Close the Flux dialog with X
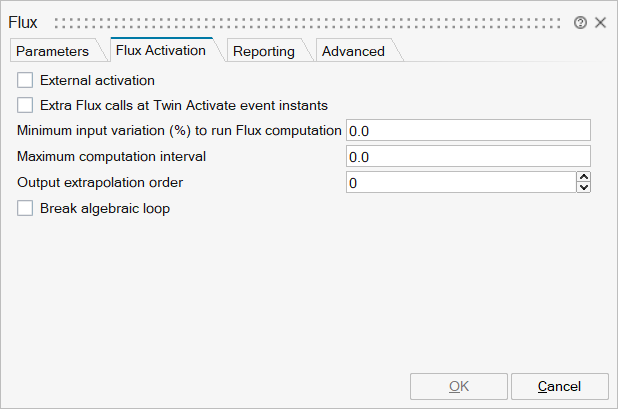618x409 pixels. [600, 22]
